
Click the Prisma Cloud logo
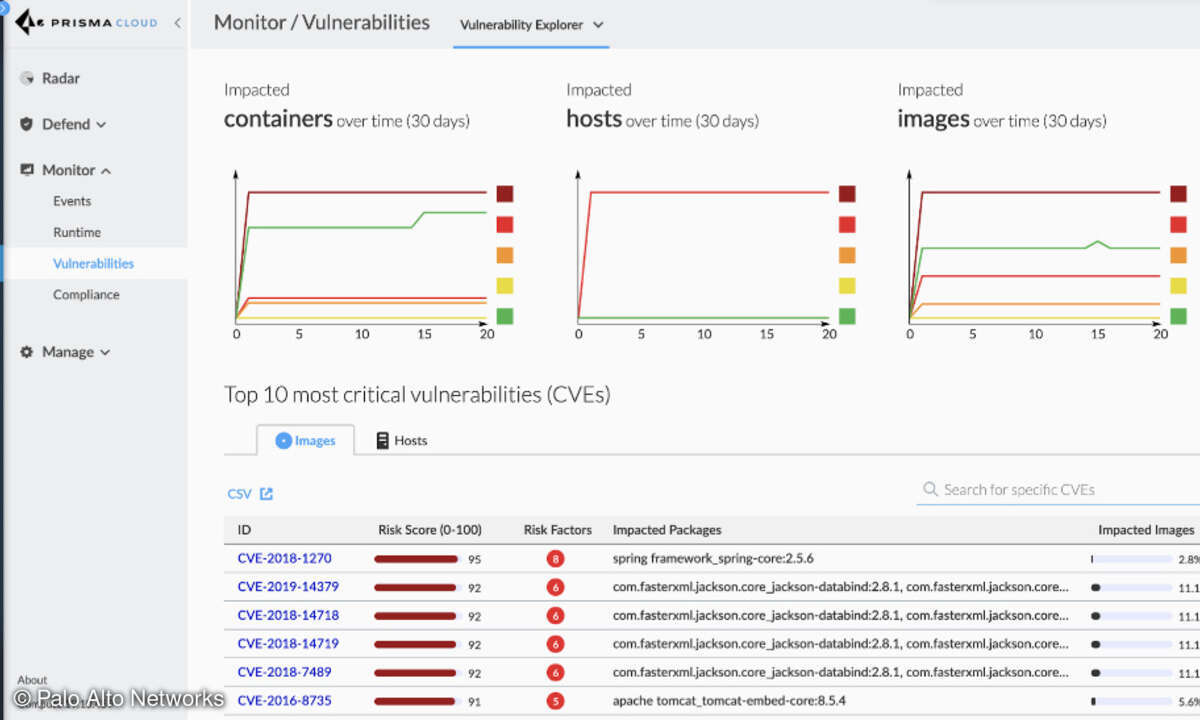click(86, 22)
